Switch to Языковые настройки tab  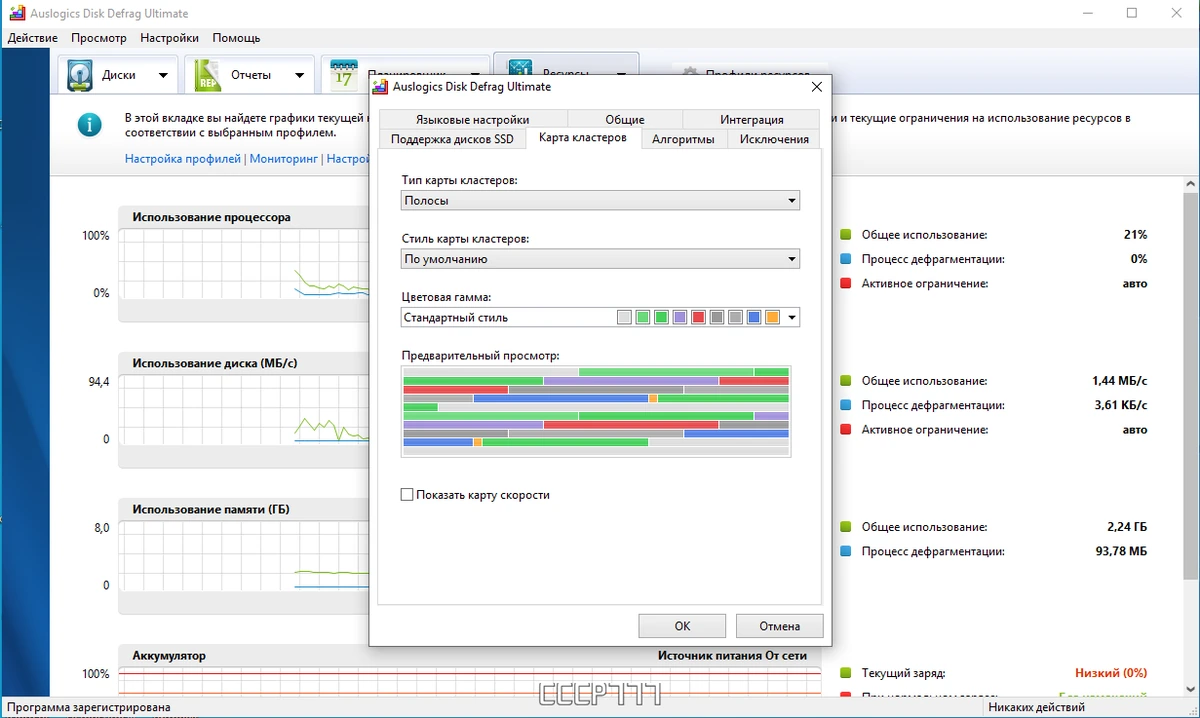click(473, 119)
